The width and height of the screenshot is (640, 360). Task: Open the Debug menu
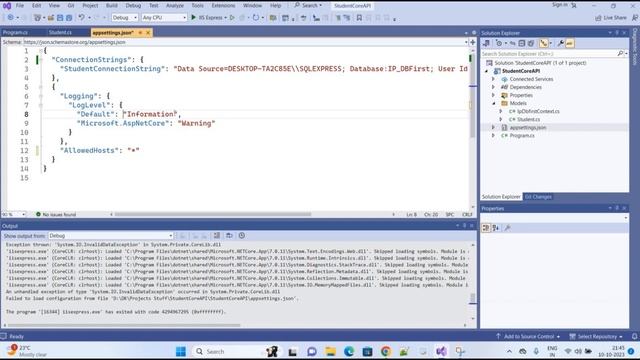133,6
